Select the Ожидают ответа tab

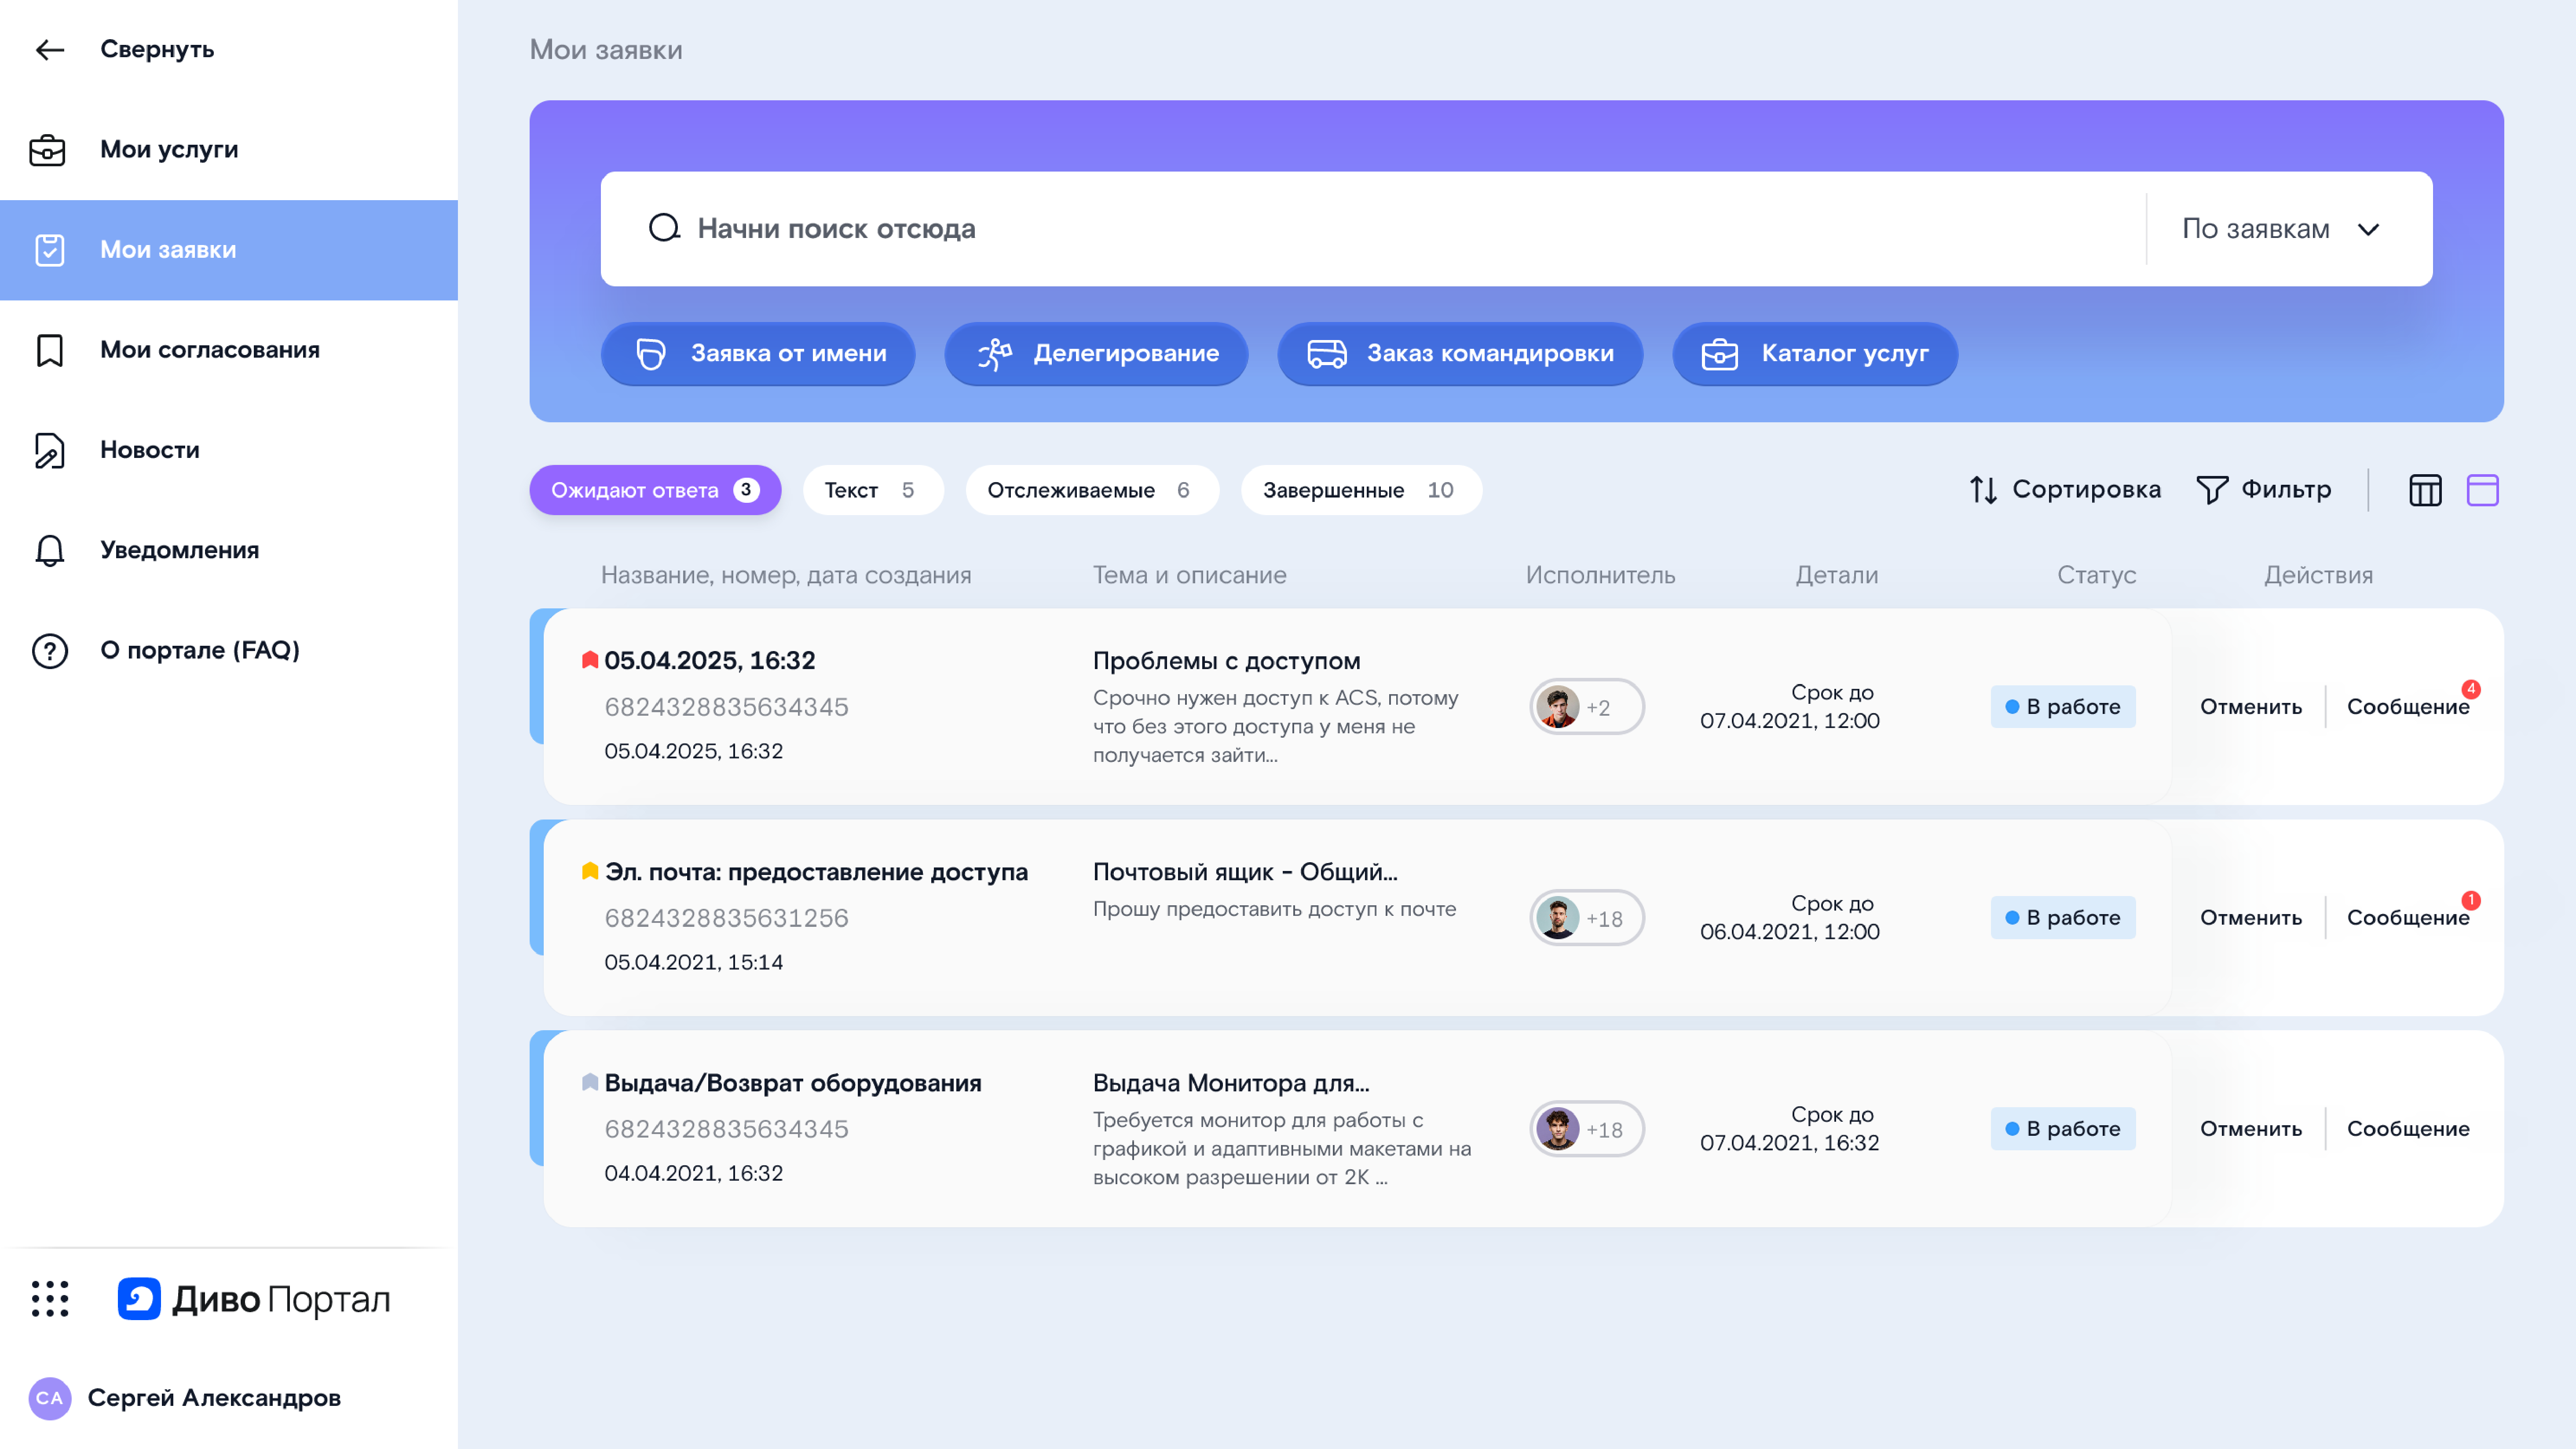click(655, 490)
